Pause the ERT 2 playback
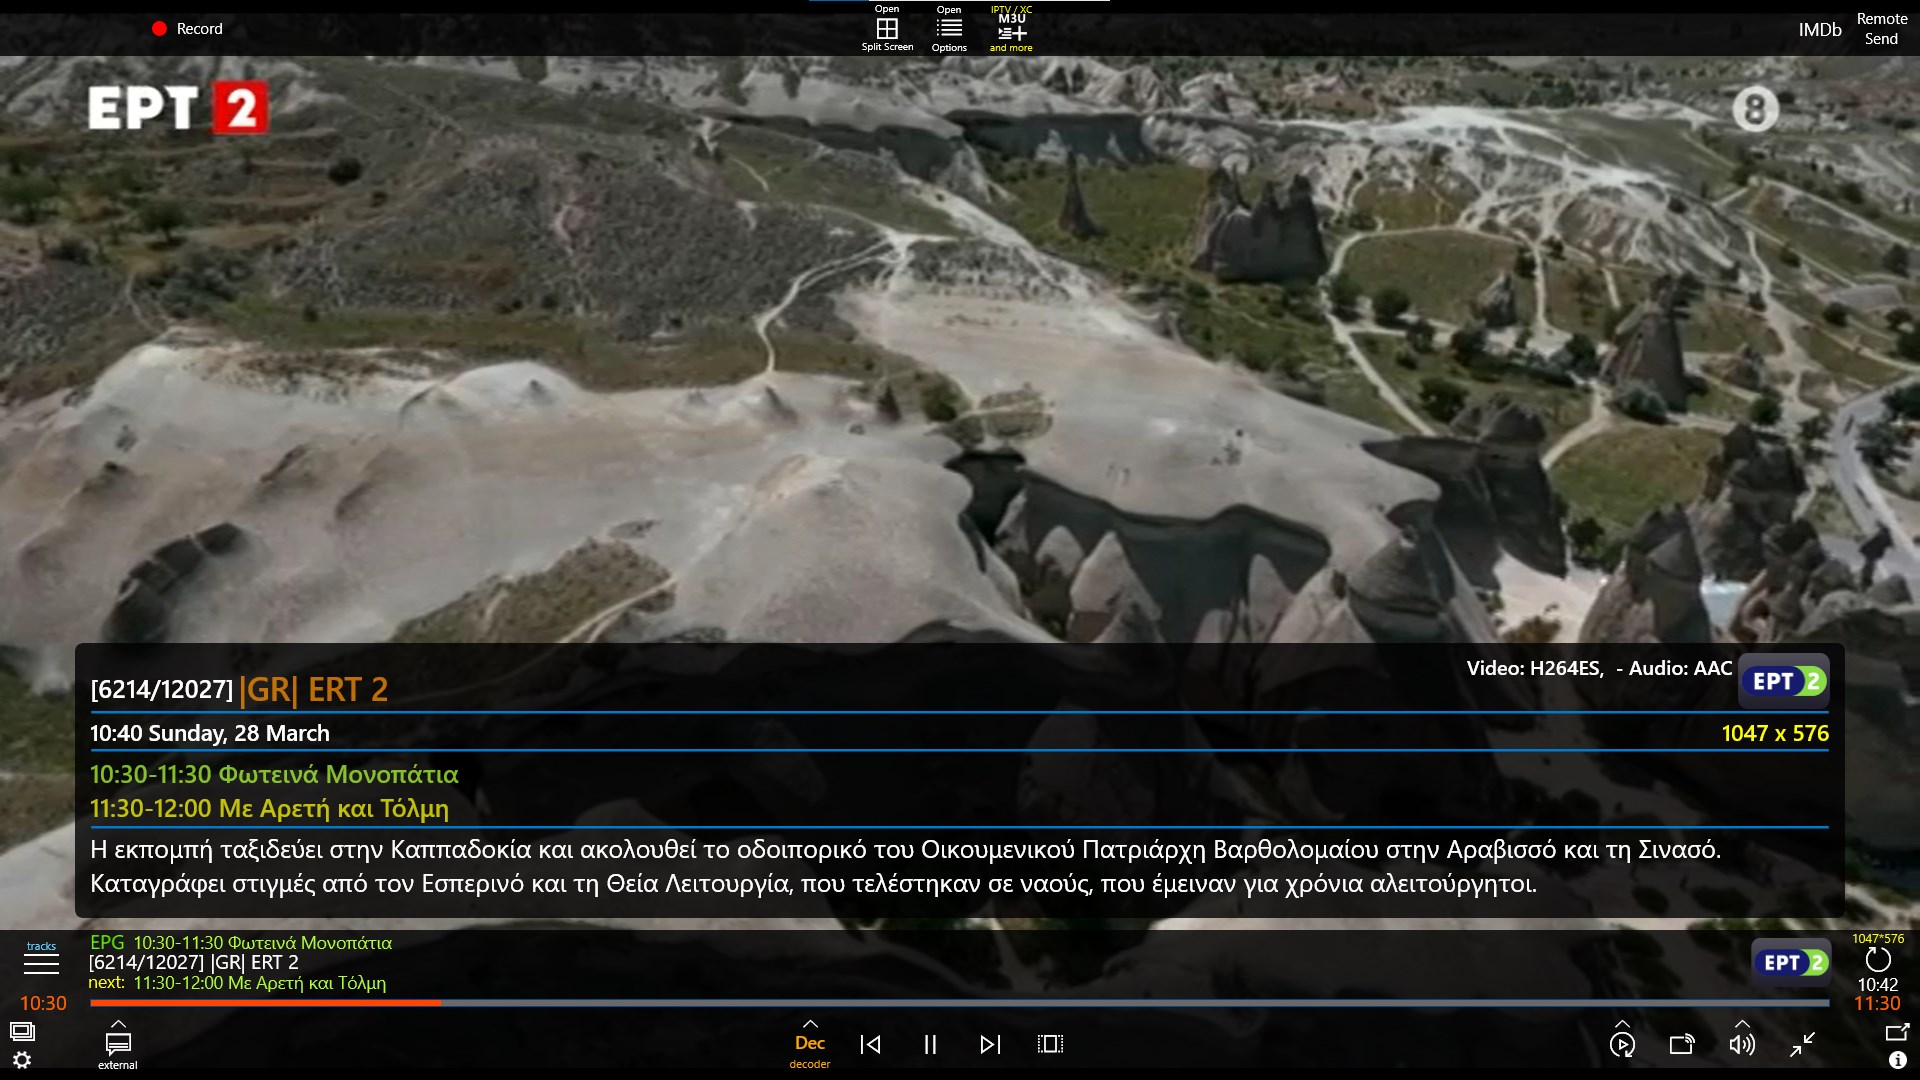Image resolution: width=1920 pixels, height=1080 pixels. point(931,1044)
